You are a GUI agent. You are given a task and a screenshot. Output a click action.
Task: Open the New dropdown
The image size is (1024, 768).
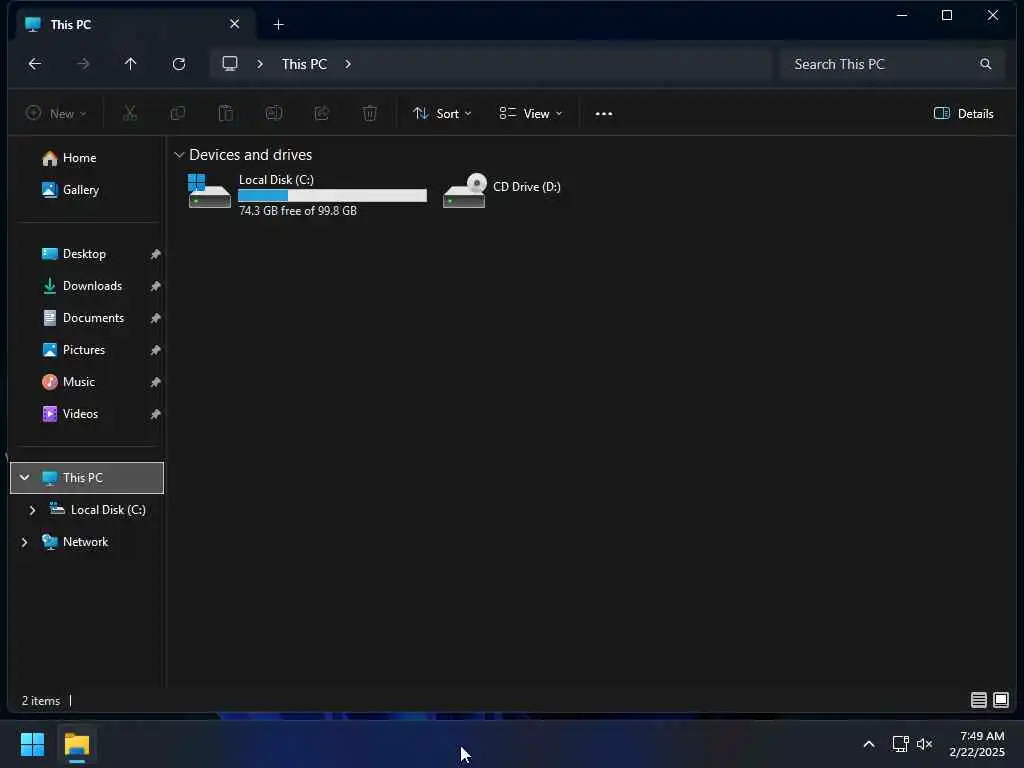click(56, 114)
